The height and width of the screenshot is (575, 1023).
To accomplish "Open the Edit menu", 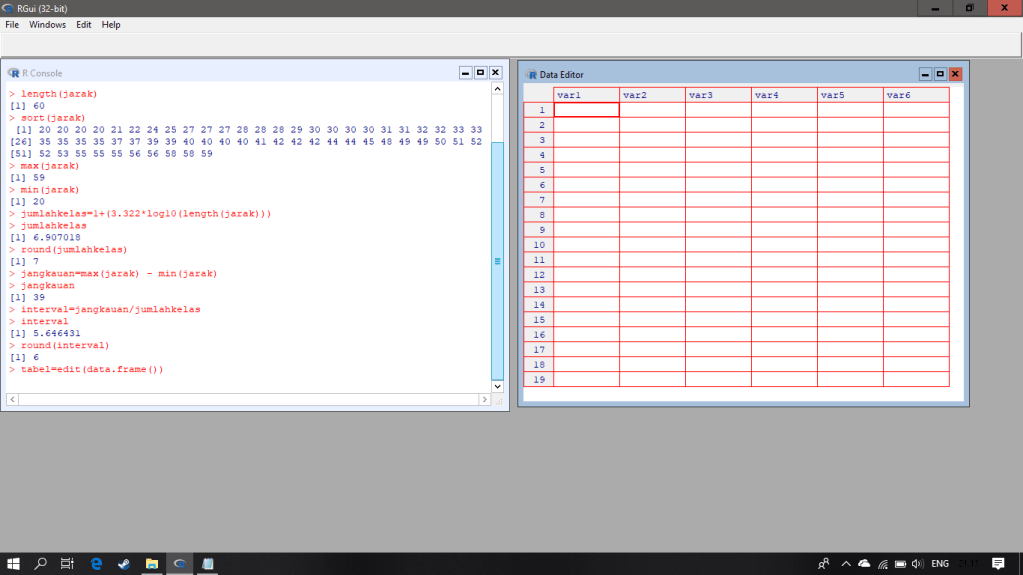I will point(84,25).
